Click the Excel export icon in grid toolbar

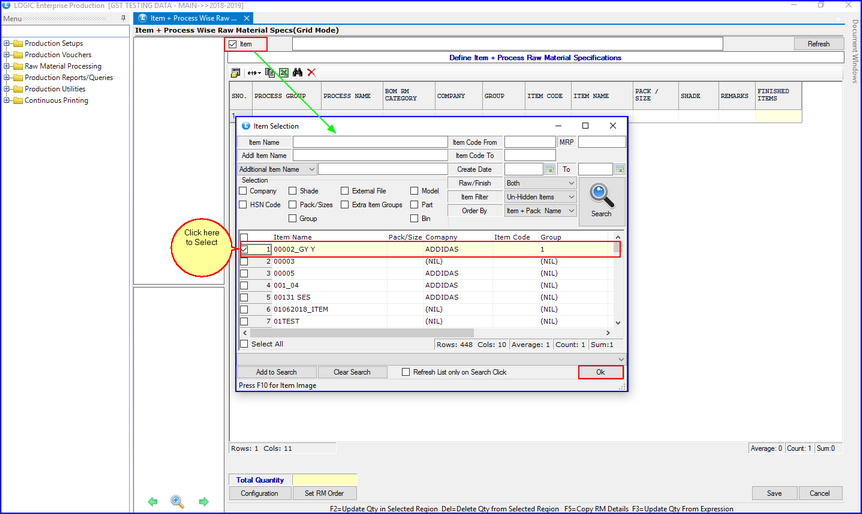[x=284, y=73]
